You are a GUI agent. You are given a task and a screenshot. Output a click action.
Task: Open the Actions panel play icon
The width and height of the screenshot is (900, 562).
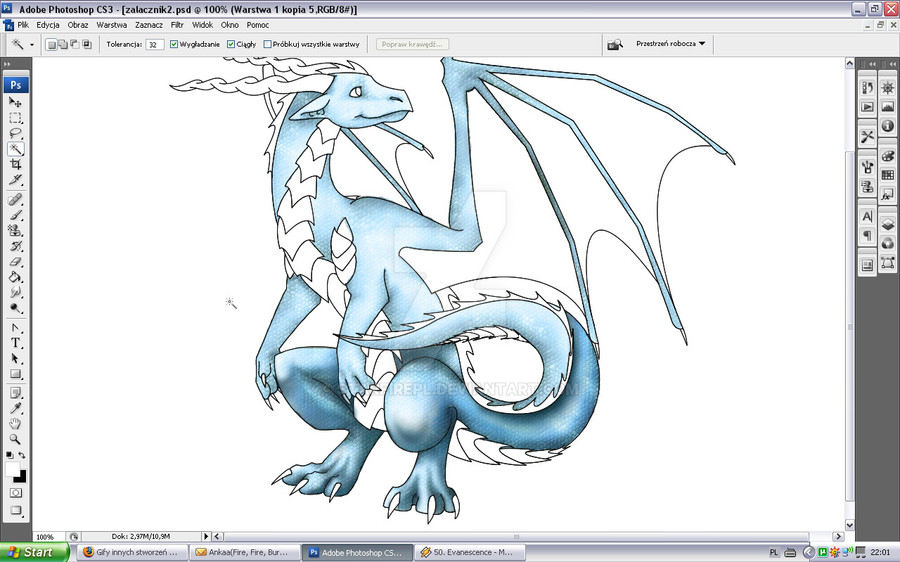(867, 107)
